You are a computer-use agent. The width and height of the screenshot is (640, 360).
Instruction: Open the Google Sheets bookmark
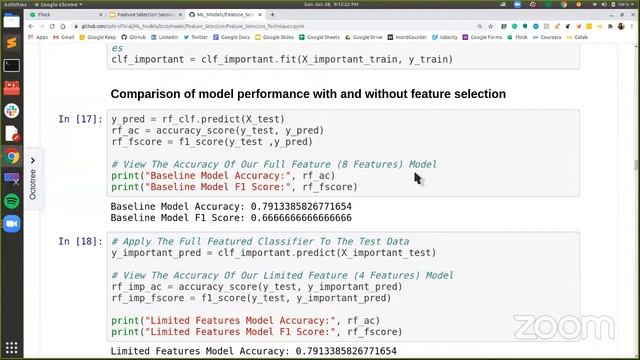319,37
